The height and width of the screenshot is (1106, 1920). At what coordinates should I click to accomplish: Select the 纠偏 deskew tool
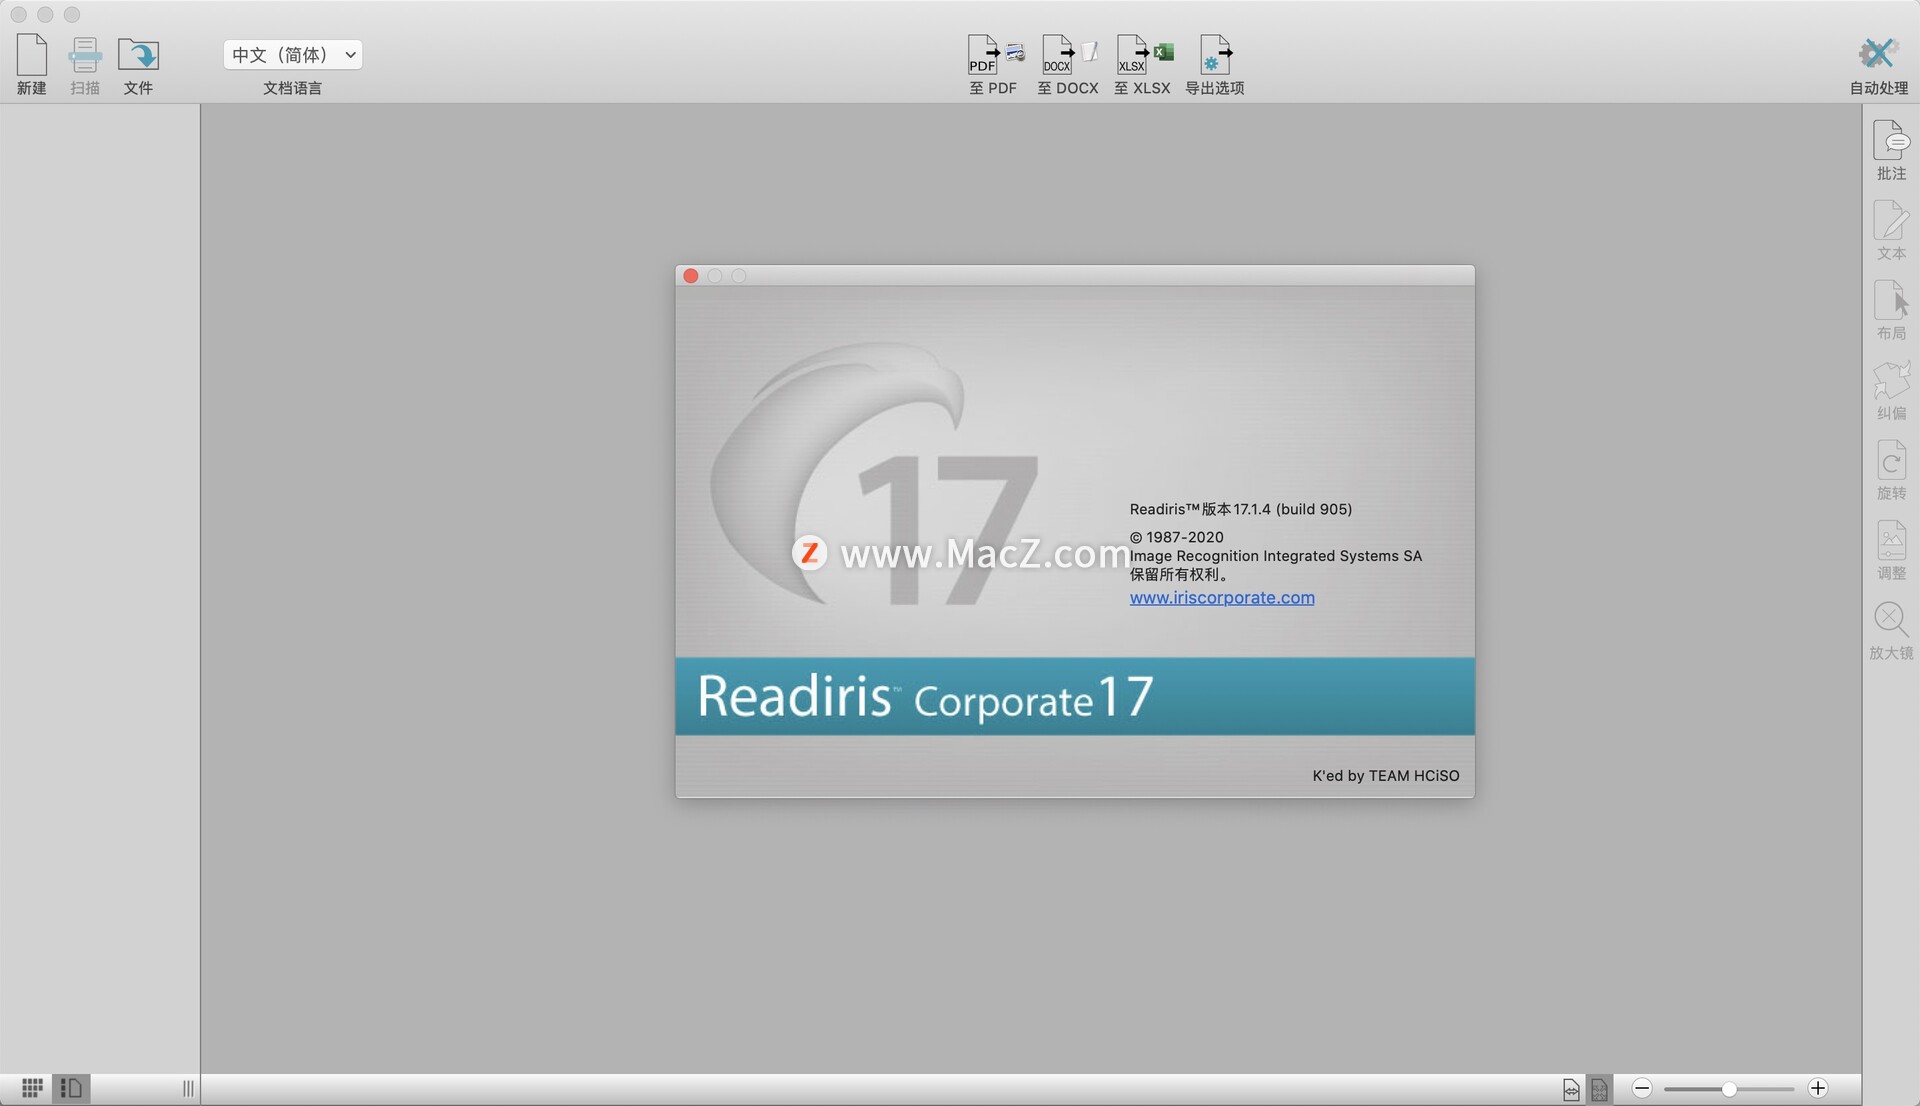pos(1891,390)
